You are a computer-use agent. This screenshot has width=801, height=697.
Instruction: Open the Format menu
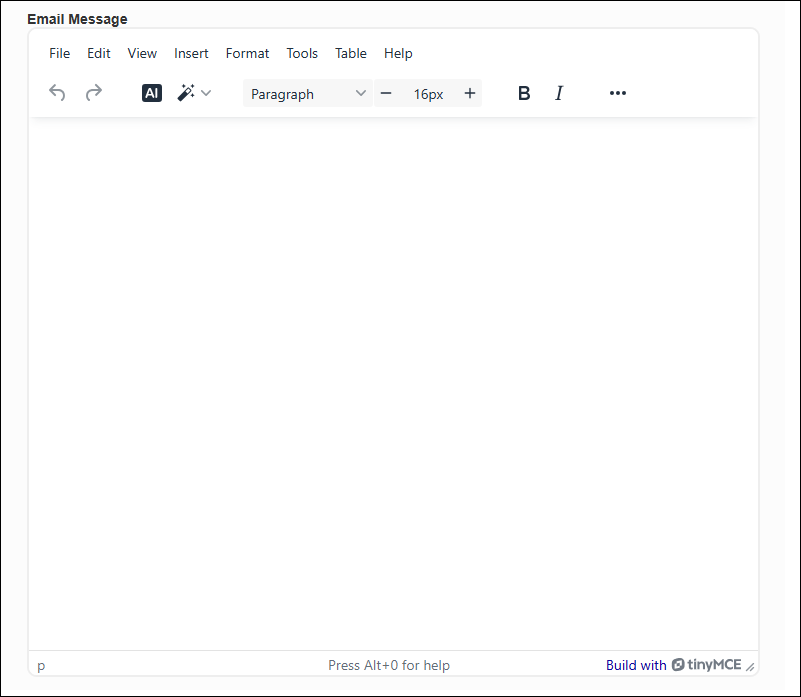coord(247,53)
